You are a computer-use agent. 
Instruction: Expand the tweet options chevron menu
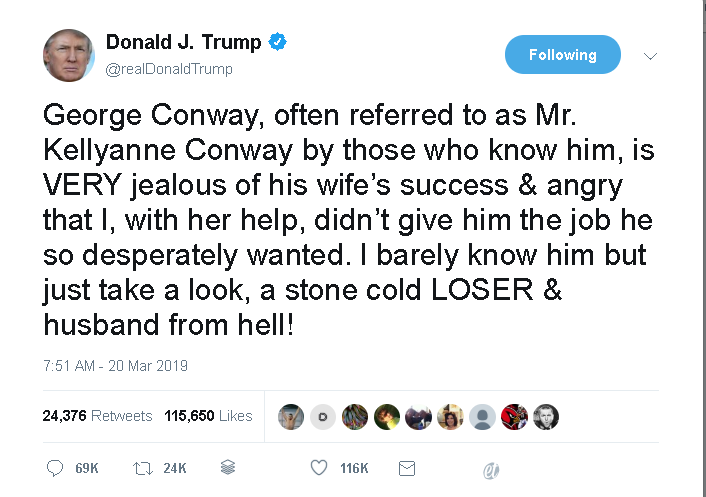651,56
